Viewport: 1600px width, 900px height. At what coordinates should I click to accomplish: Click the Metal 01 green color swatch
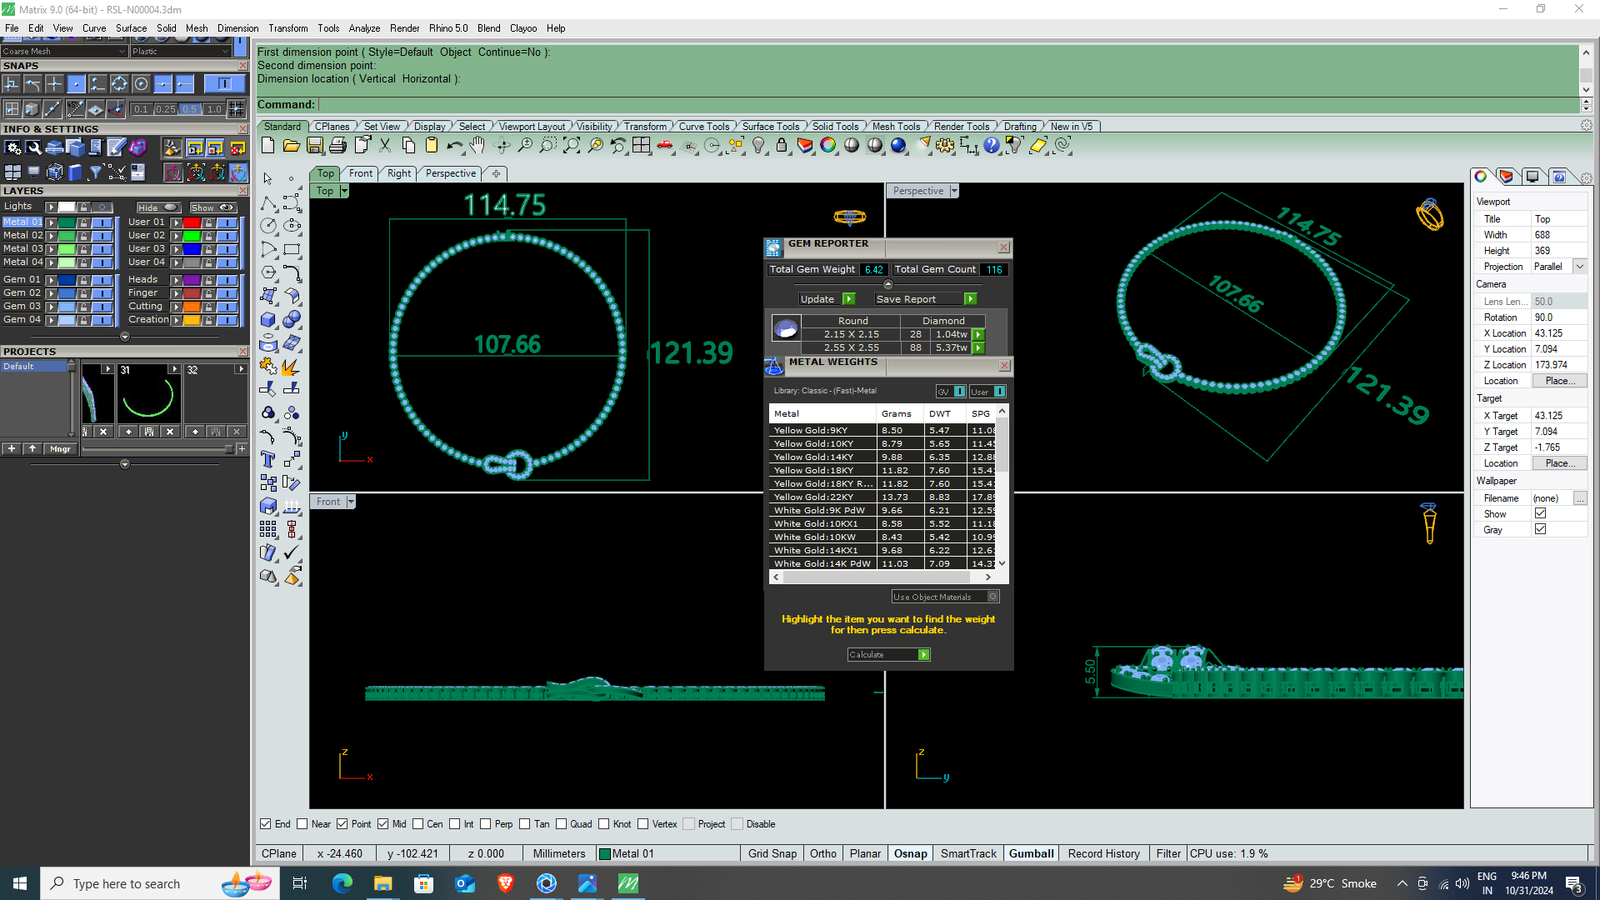(67, 222)
